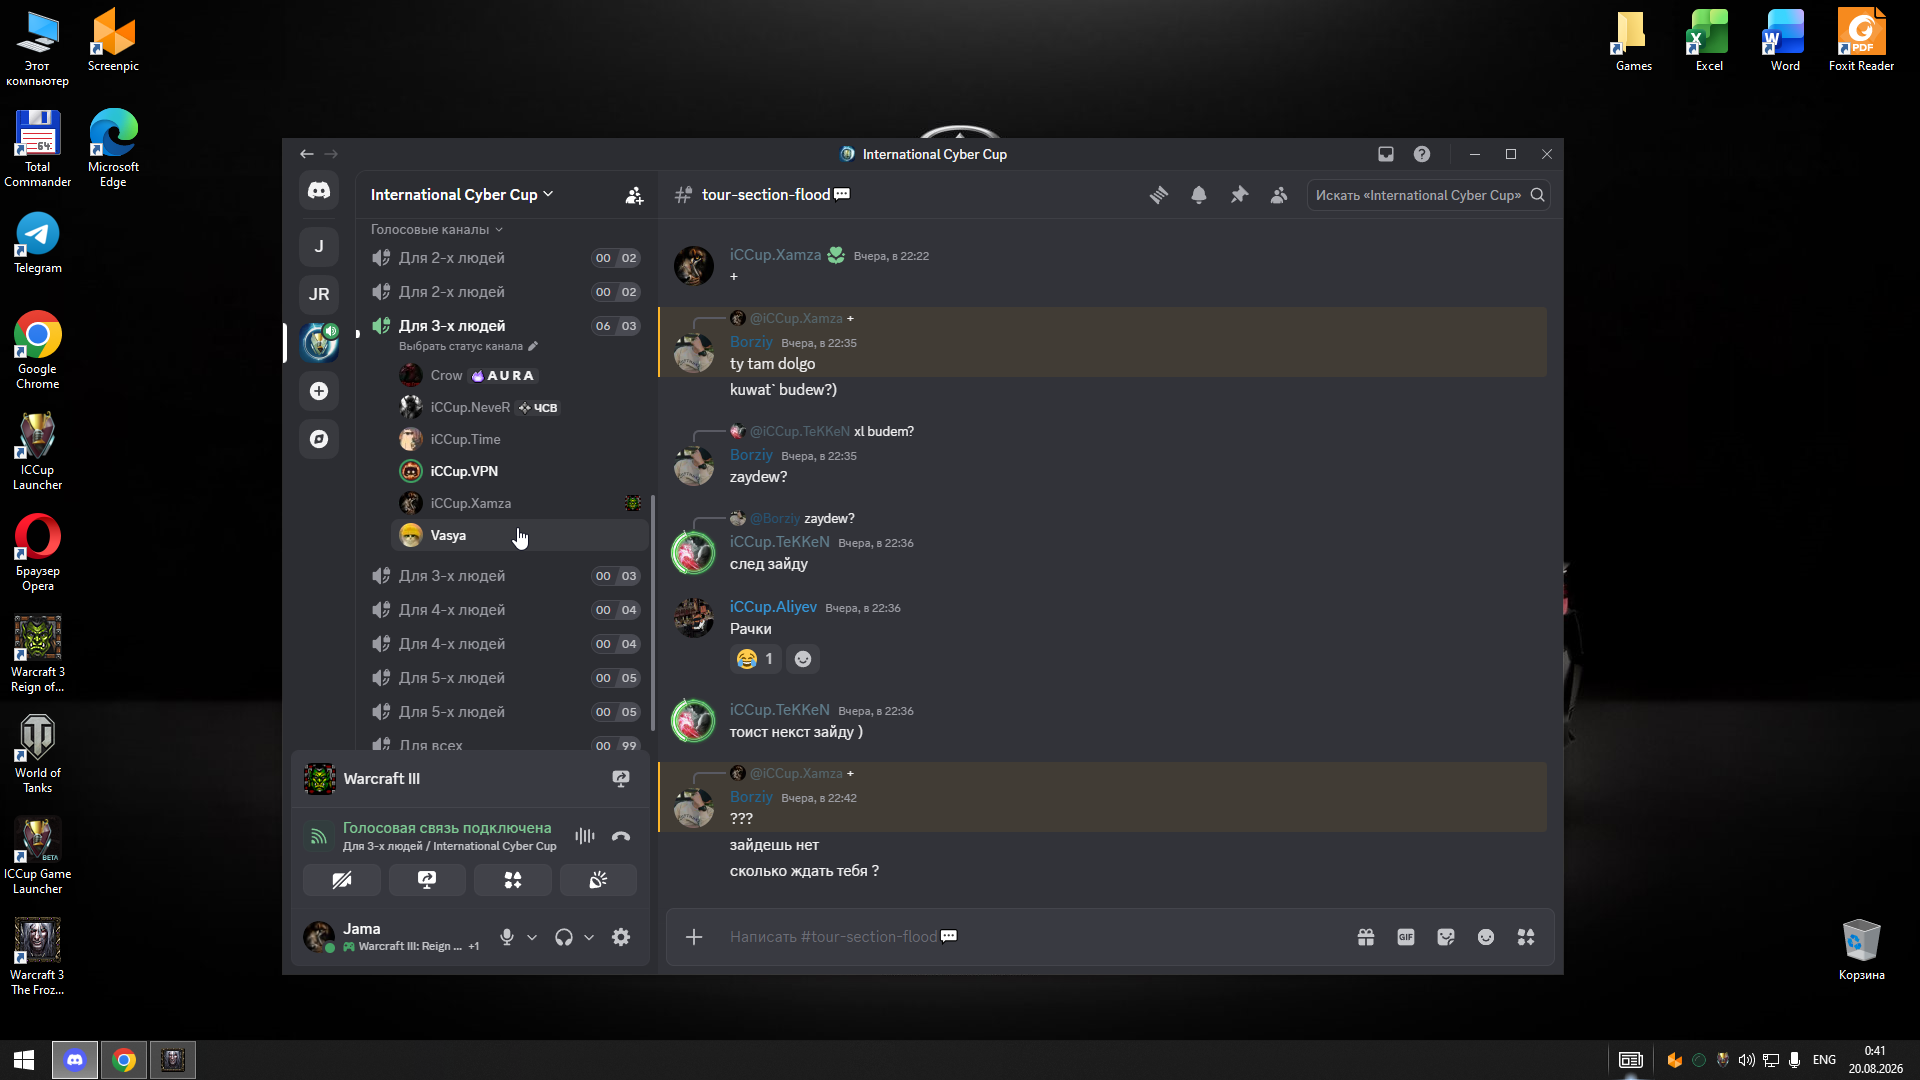Click the channel list scrollbar
The height and width of the screenshot is (1080, 1920).
click(x=653, y=612)
